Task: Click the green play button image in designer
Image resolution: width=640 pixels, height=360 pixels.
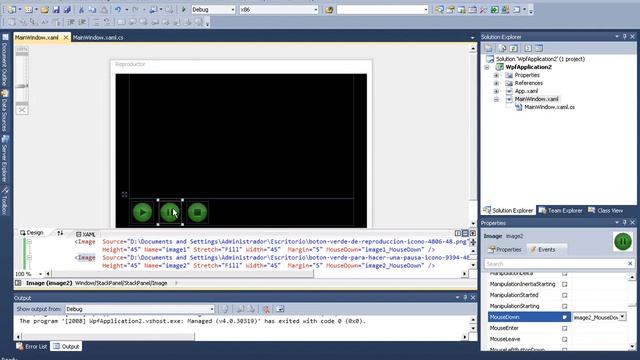Action: click(x=142, y=212)
